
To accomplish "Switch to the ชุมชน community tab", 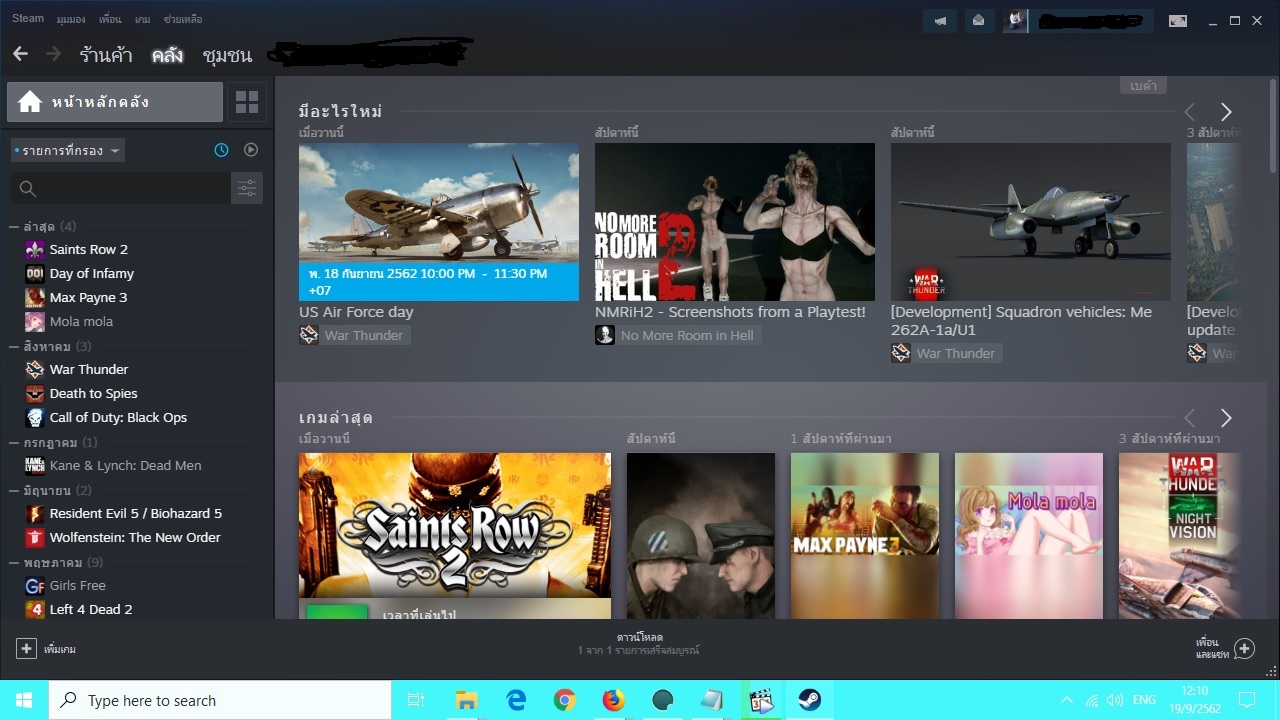I will click(227, 55).
